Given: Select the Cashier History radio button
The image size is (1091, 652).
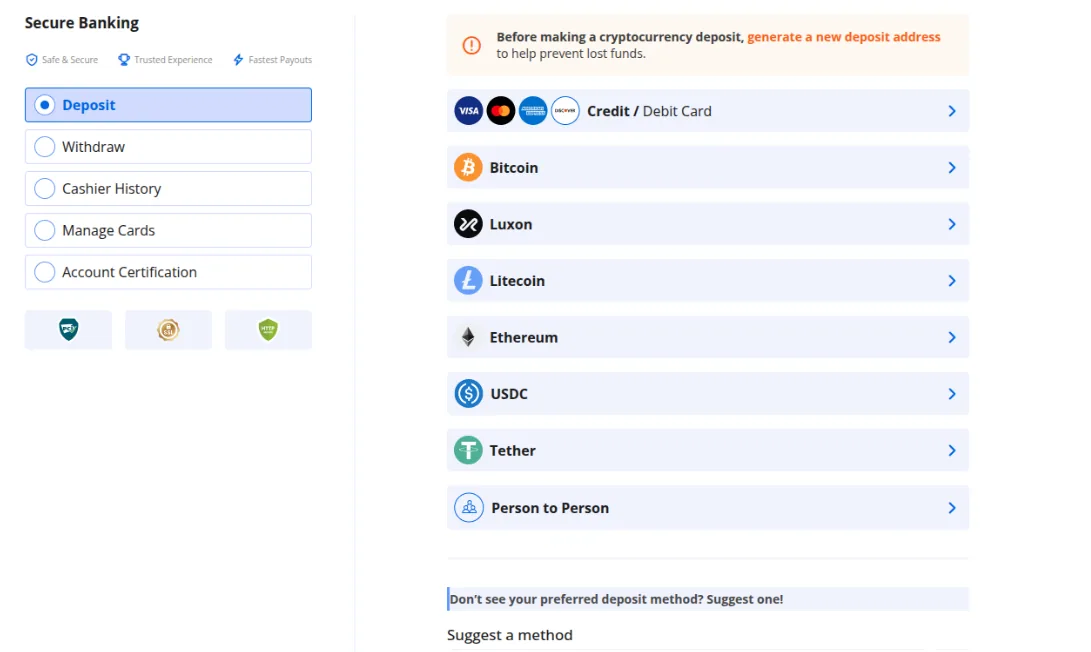Looking at the screenshot, I should point(45,189).
